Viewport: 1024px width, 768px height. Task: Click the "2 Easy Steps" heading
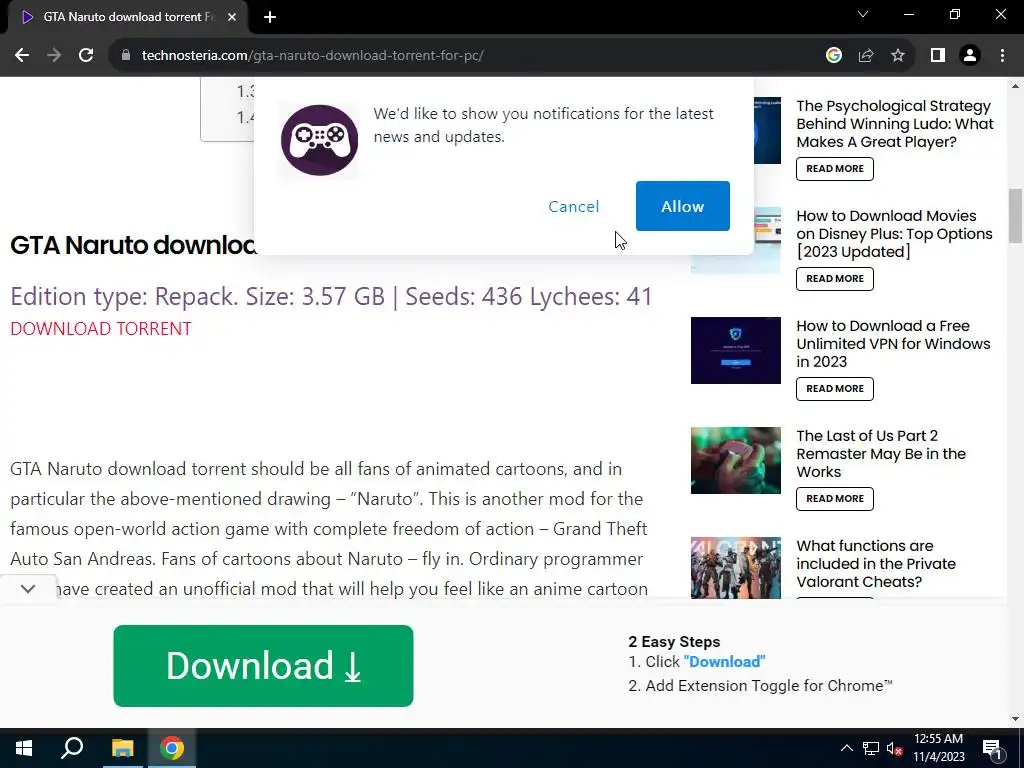674,642
